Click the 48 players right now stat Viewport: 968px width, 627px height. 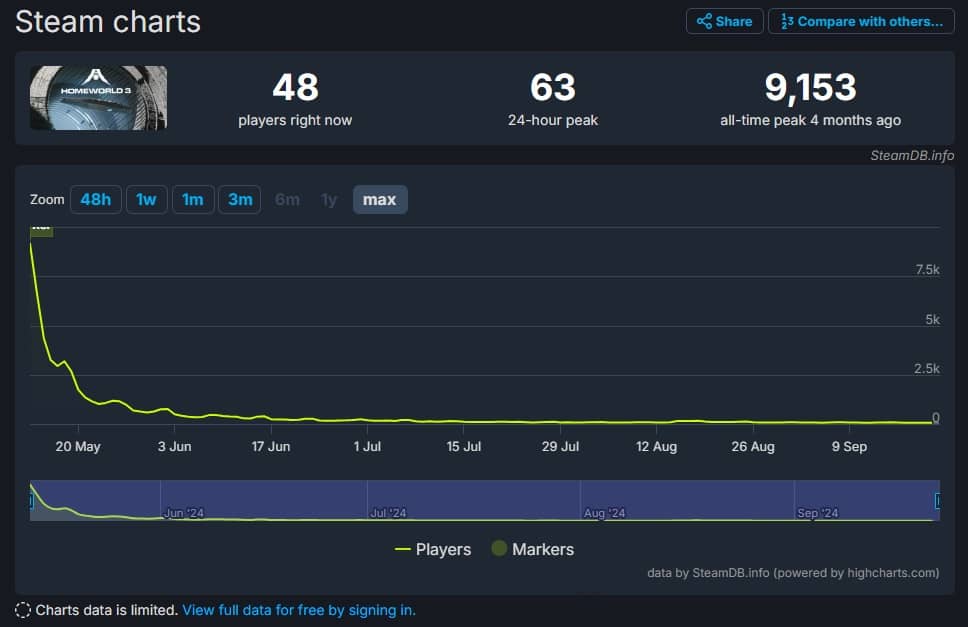point(295,99)
